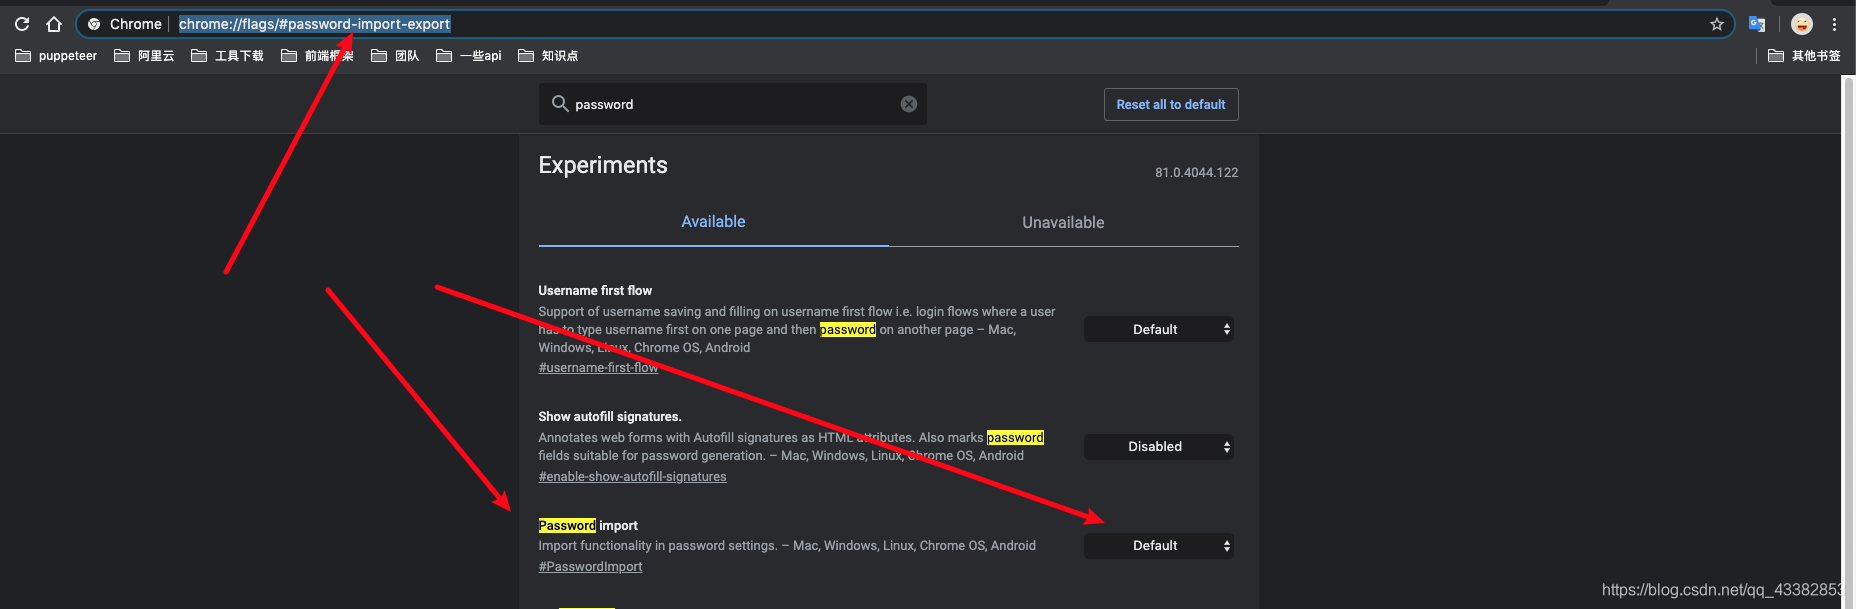Select the Experiments heading text
The width and height of the screenshot is (1856, 609).
(x=603, y=165)
